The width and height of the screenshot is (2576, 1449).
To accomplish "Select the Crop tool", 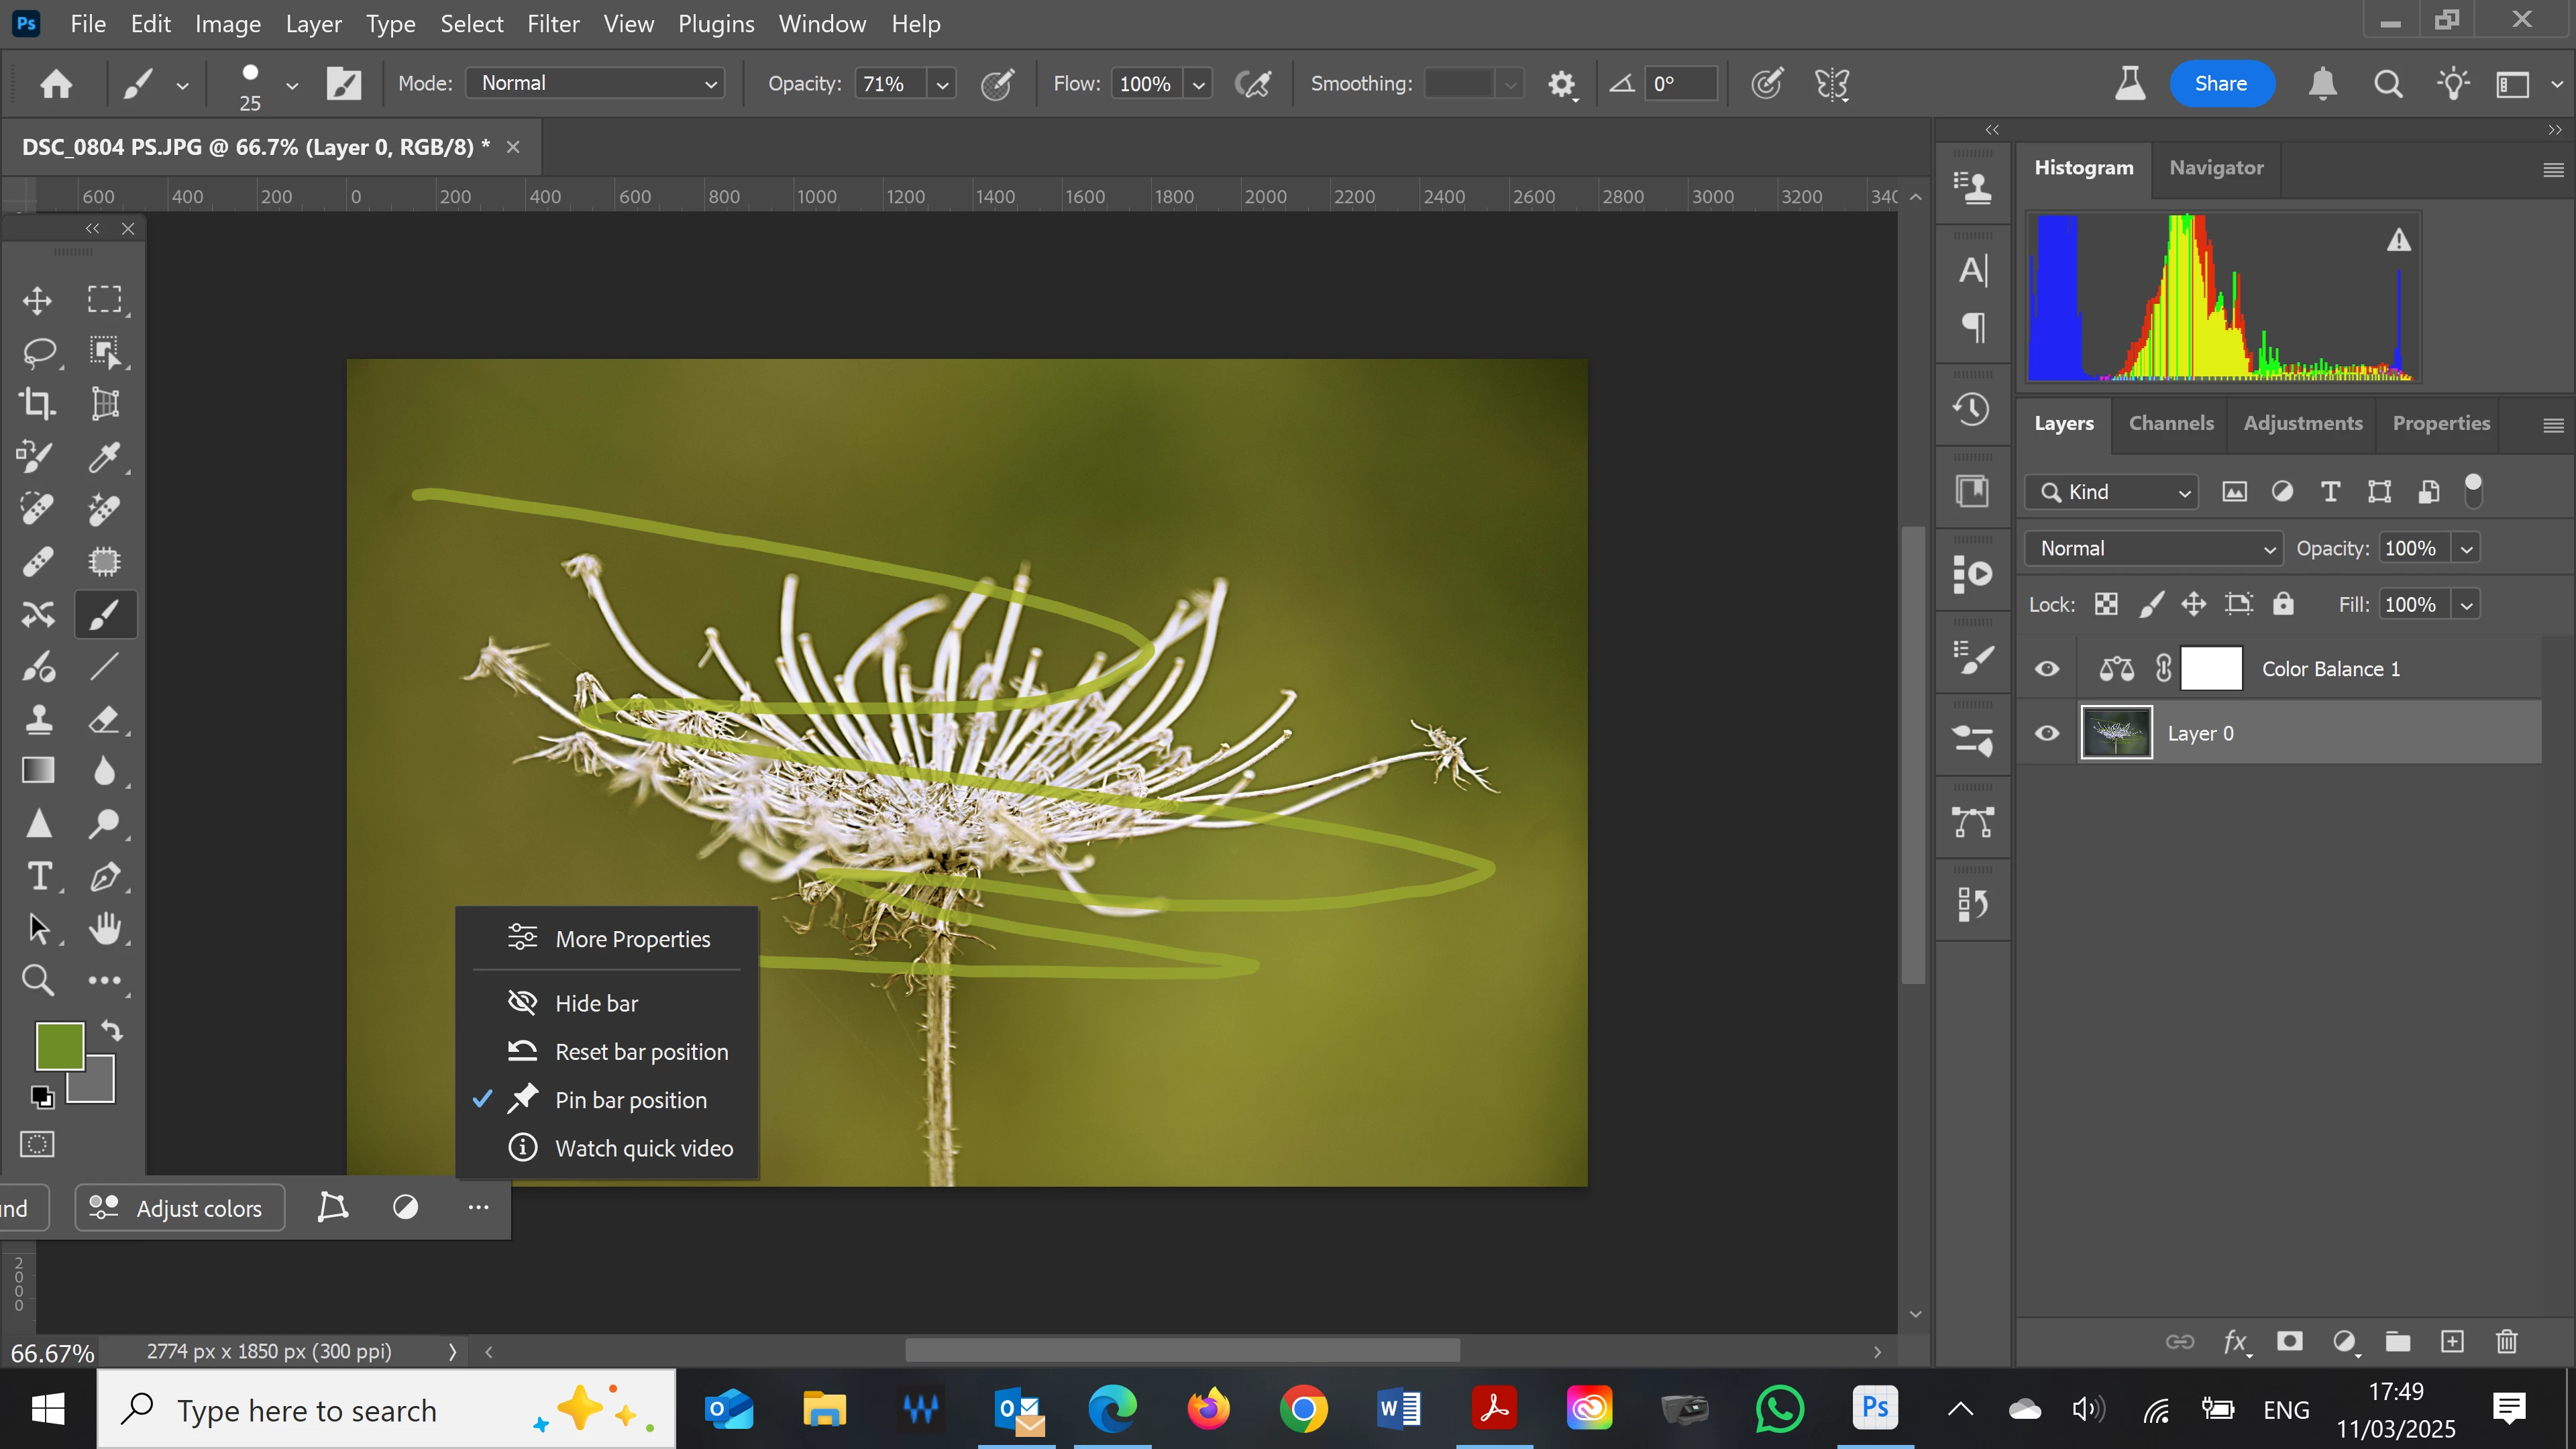I will pyautogui.click(x=37, y=404).
